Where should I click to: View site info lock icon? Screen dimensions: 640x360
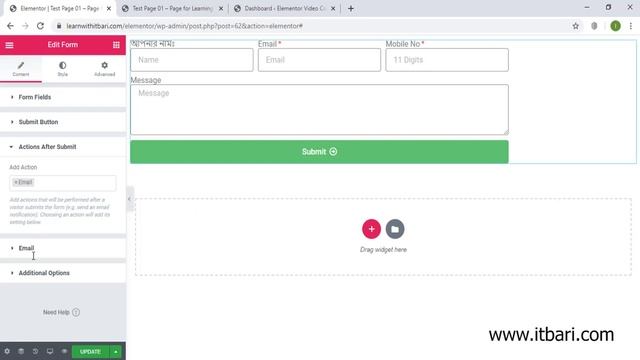coord(59,26)
